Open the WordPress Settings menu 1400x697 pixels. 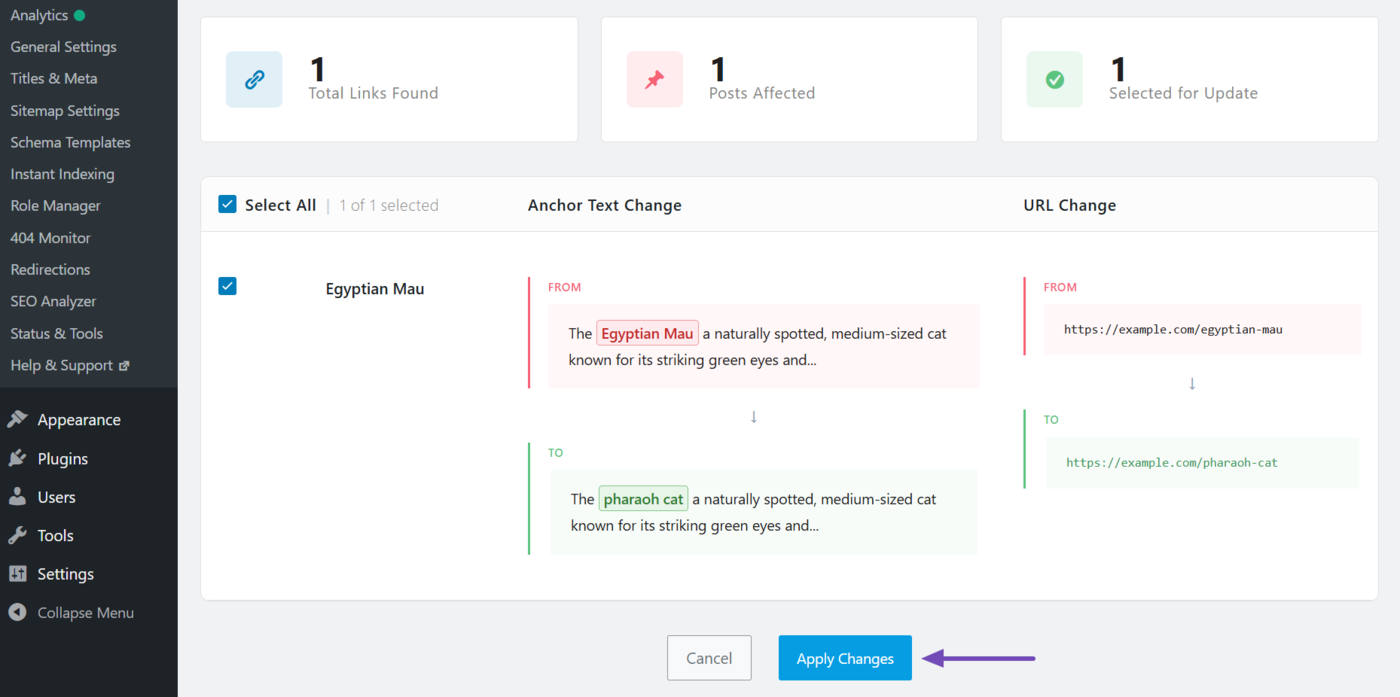pyautogui.click(x=65, y=574)
